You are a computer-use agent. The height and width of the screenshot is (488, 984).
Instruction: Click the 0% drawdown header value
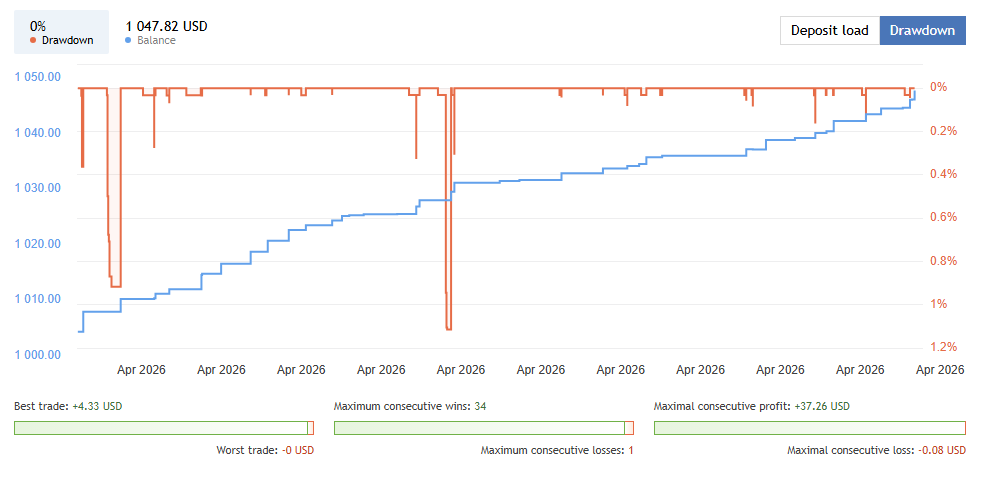37,26
